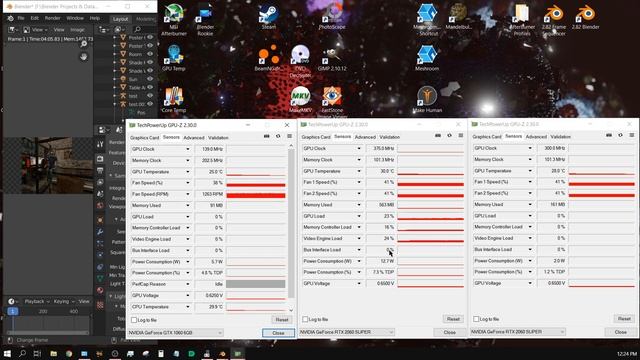640x360 pixels.
Task: Click the pan hand gizmo in Blender image editor
Action: 84,57
